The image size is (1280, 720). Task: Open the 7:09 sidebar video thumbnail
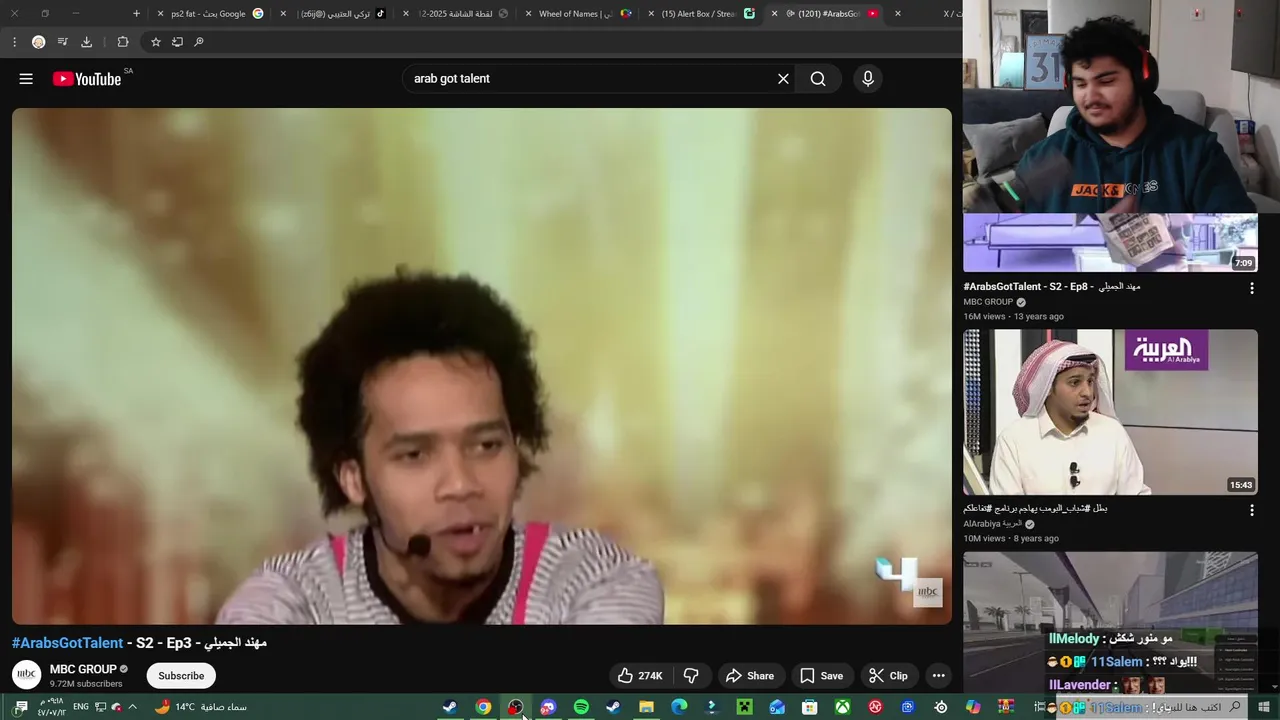click(x=1110, y=242)
